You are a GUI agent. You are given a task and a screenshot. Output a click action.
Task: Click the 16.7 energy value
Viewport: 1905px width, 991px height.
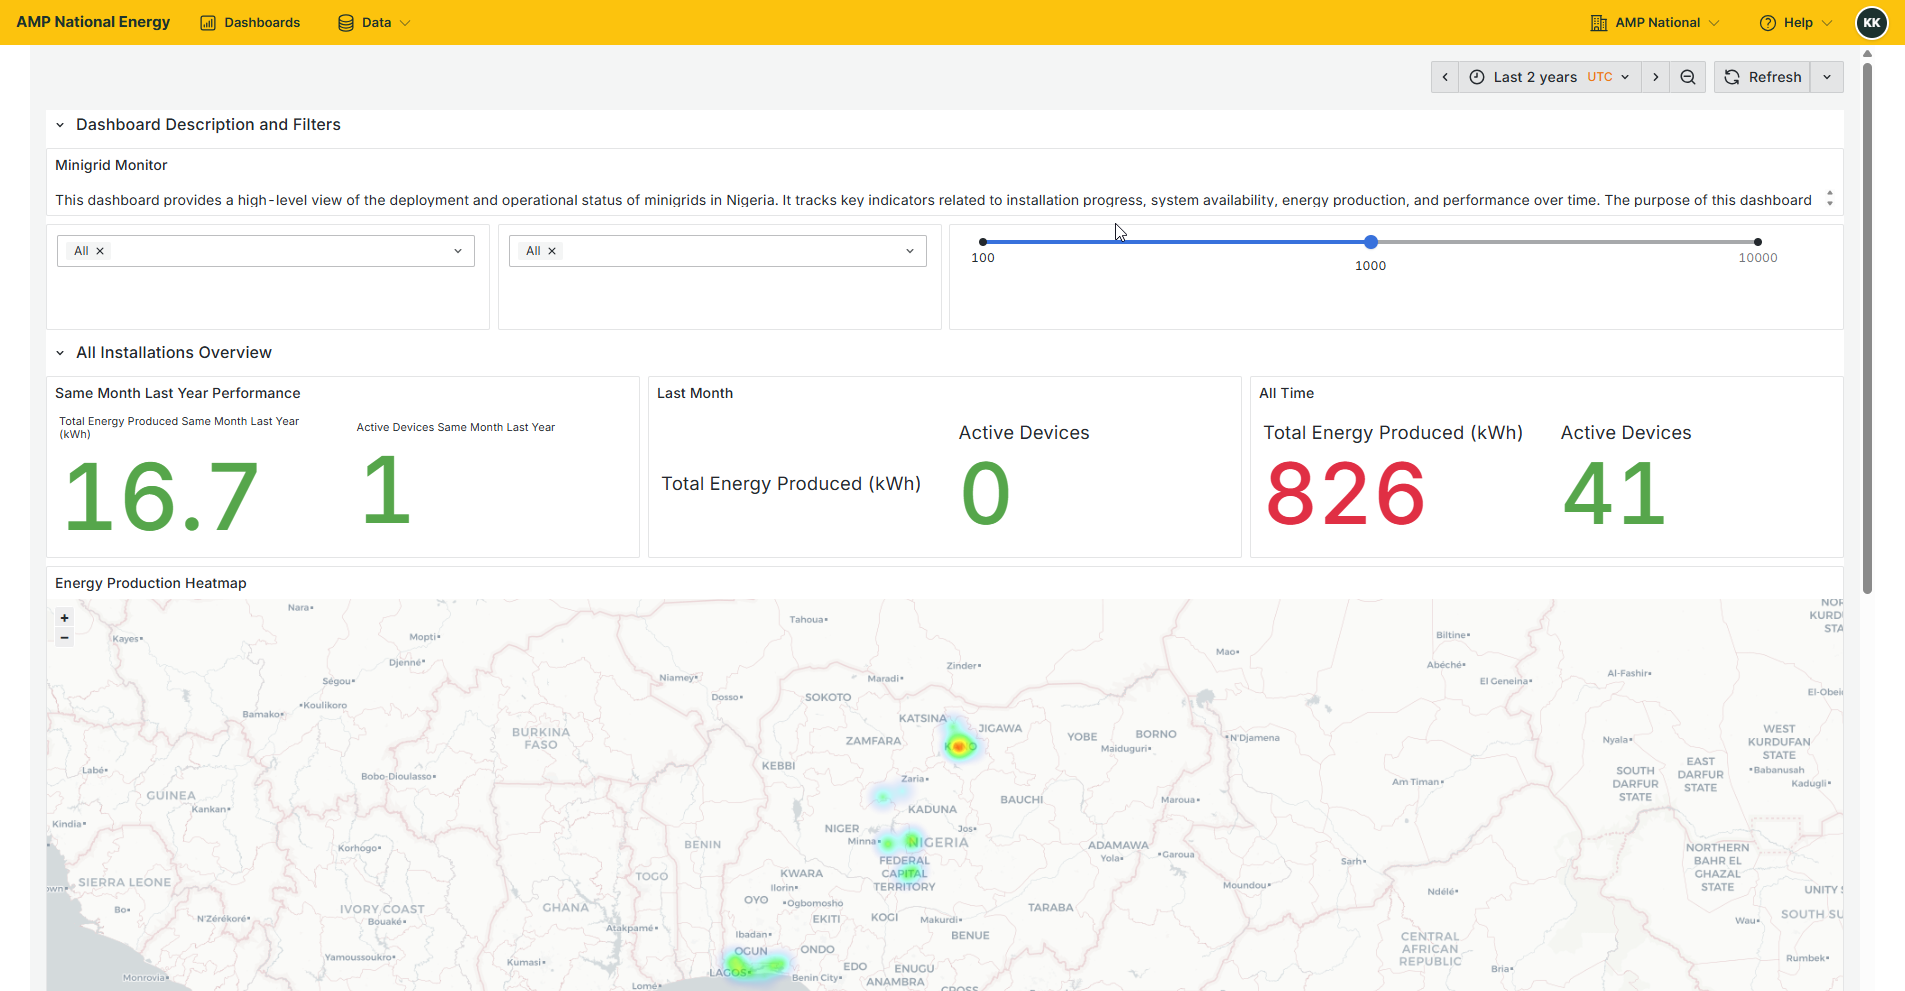point(161,496)
